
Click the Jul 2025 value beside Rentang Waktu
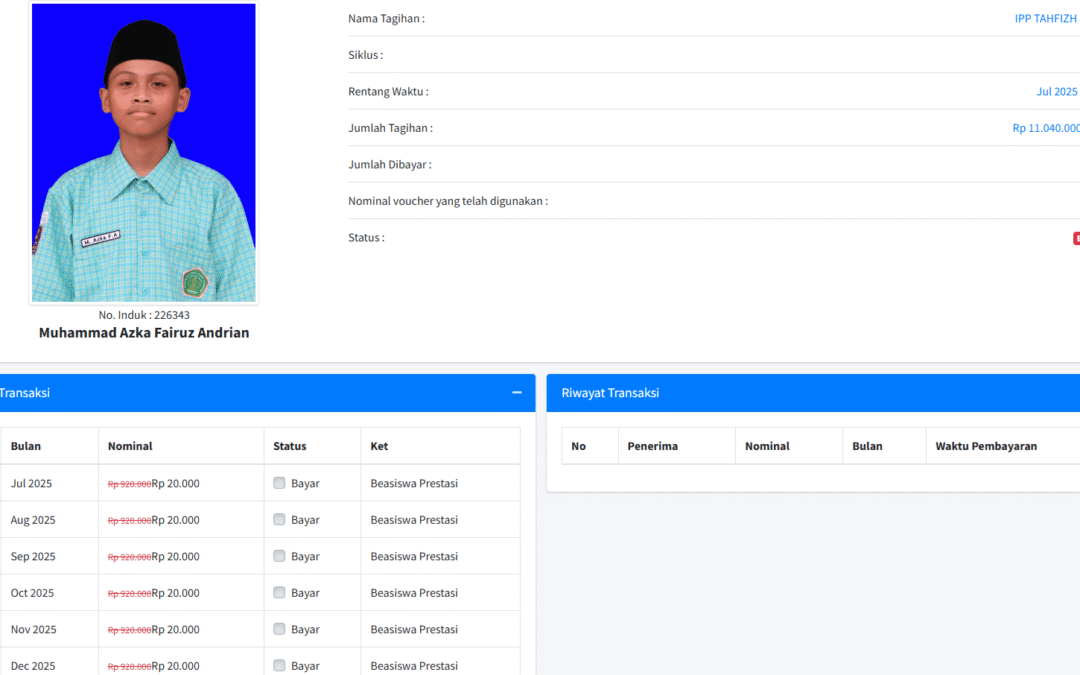(1057, 92)
